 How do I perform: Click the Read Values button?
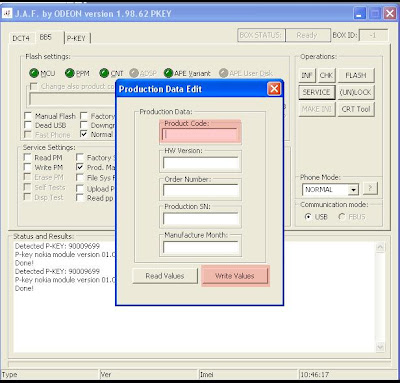[165, 276]
